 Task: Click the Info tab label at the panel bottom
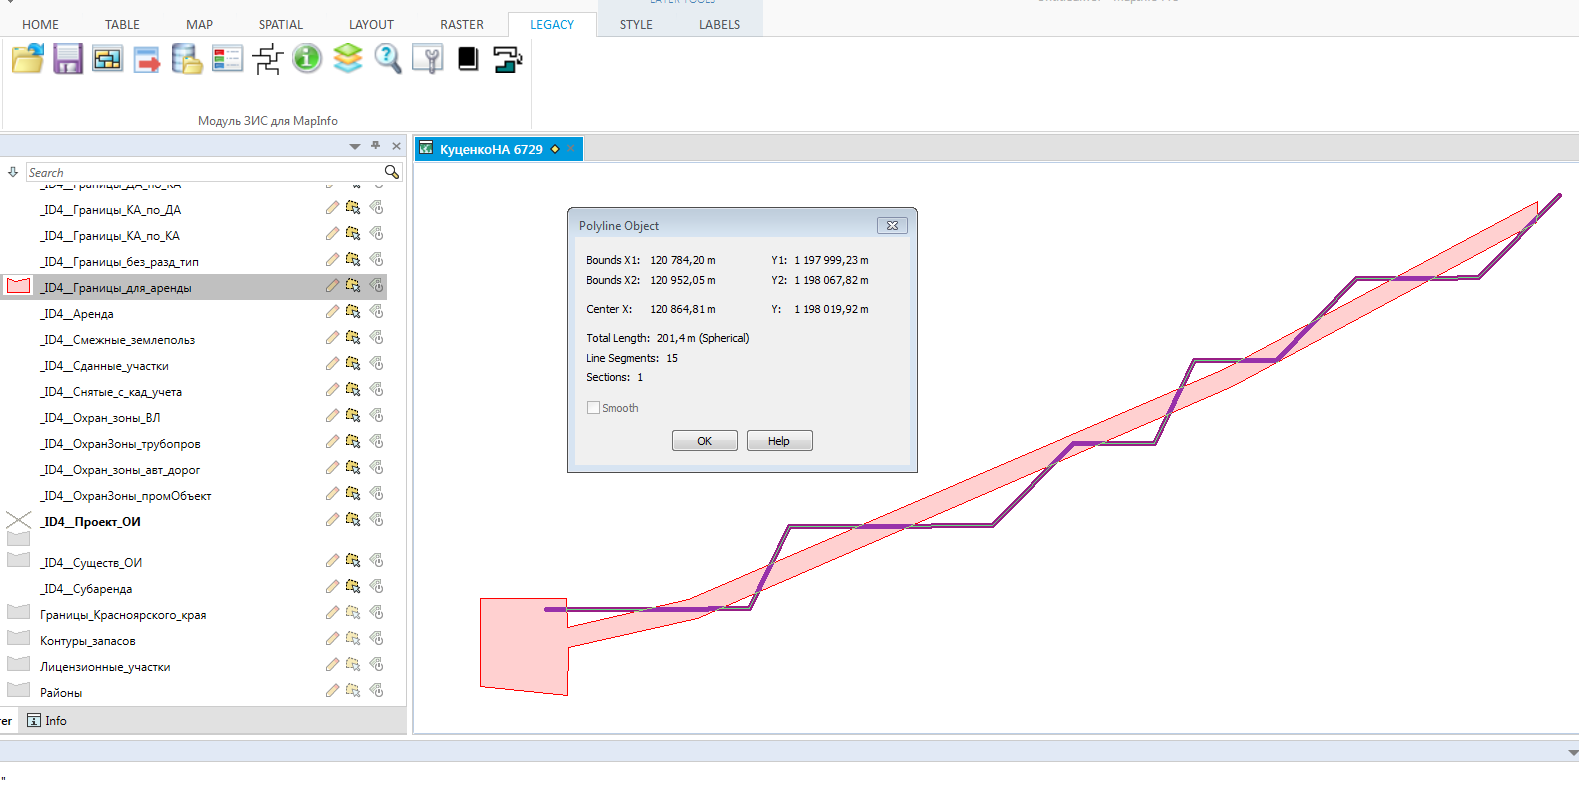[56, 720]
